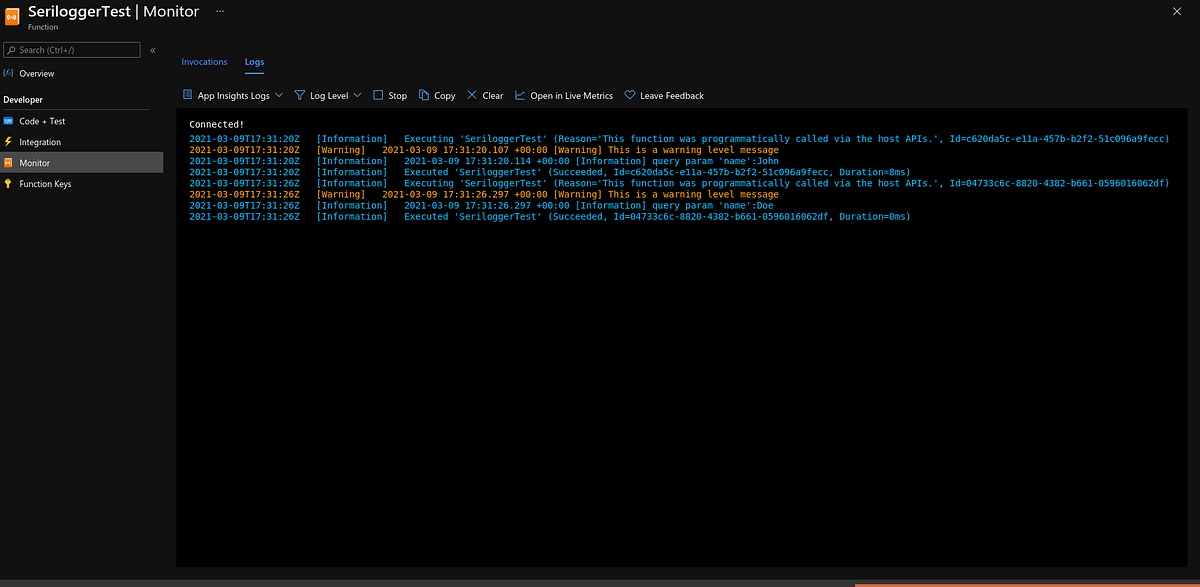Stop the live log stream
Screen dimensions: 1200x587
pyautogui.click(x=389, y=95)
